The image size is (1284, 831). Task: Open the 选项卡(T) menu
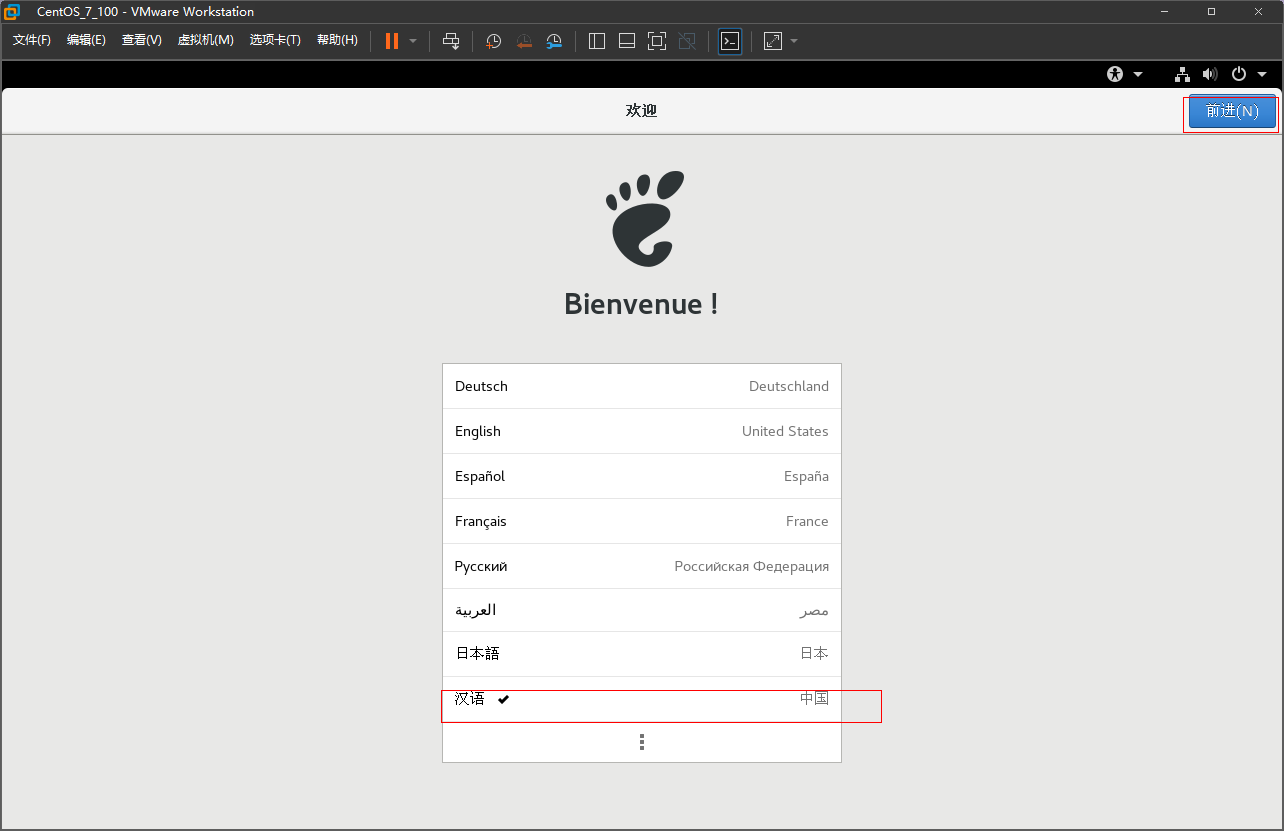276,40
